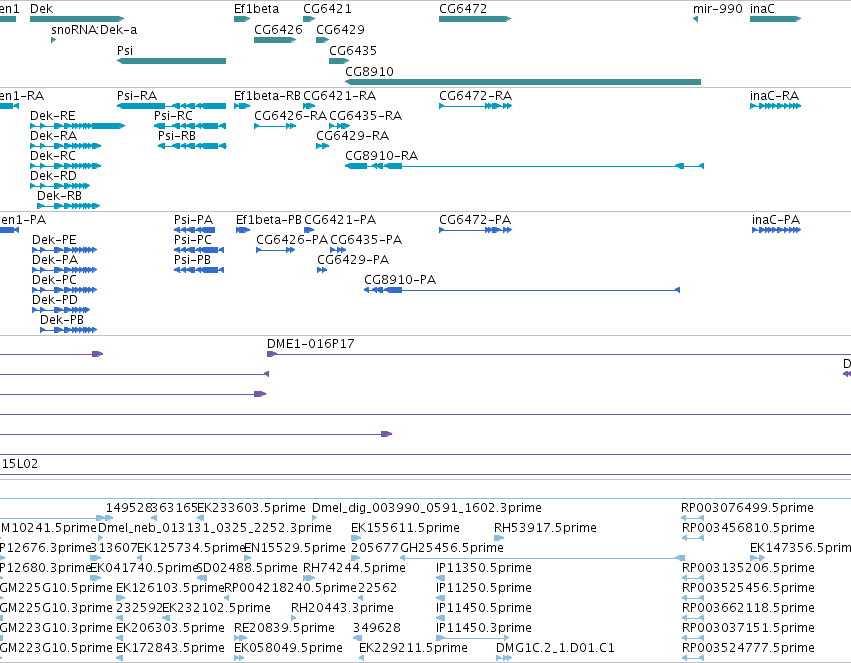Click the Dek-RB transcript
This screenshot has width=851, height=663.
click(x=68, y=206)
